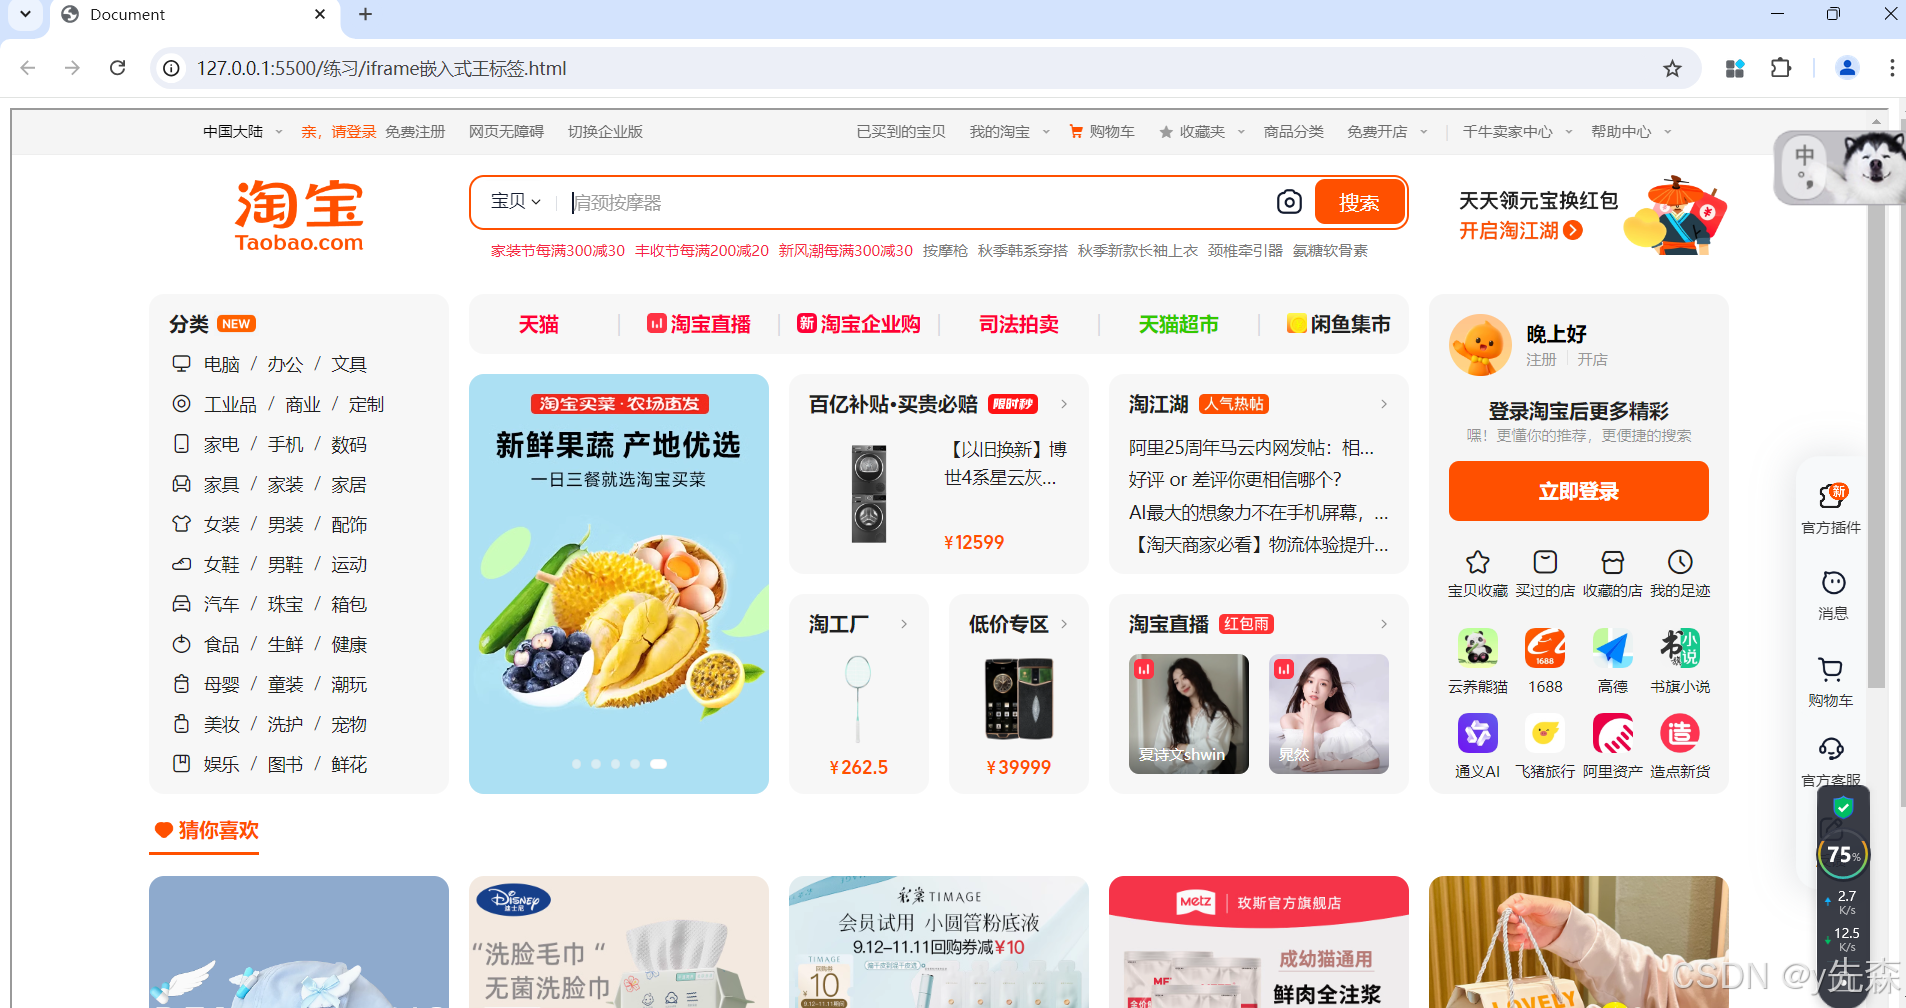Screen dimensions: 1906x1008
Task: Switch to 淘宝企业购 tab
Action: [x=858, y=324]
